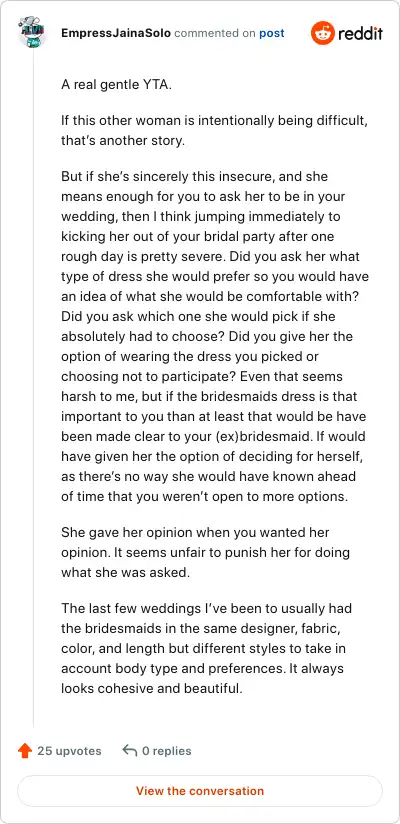Click paragraph starting 'She gave her opinion'

click(206, 552)
